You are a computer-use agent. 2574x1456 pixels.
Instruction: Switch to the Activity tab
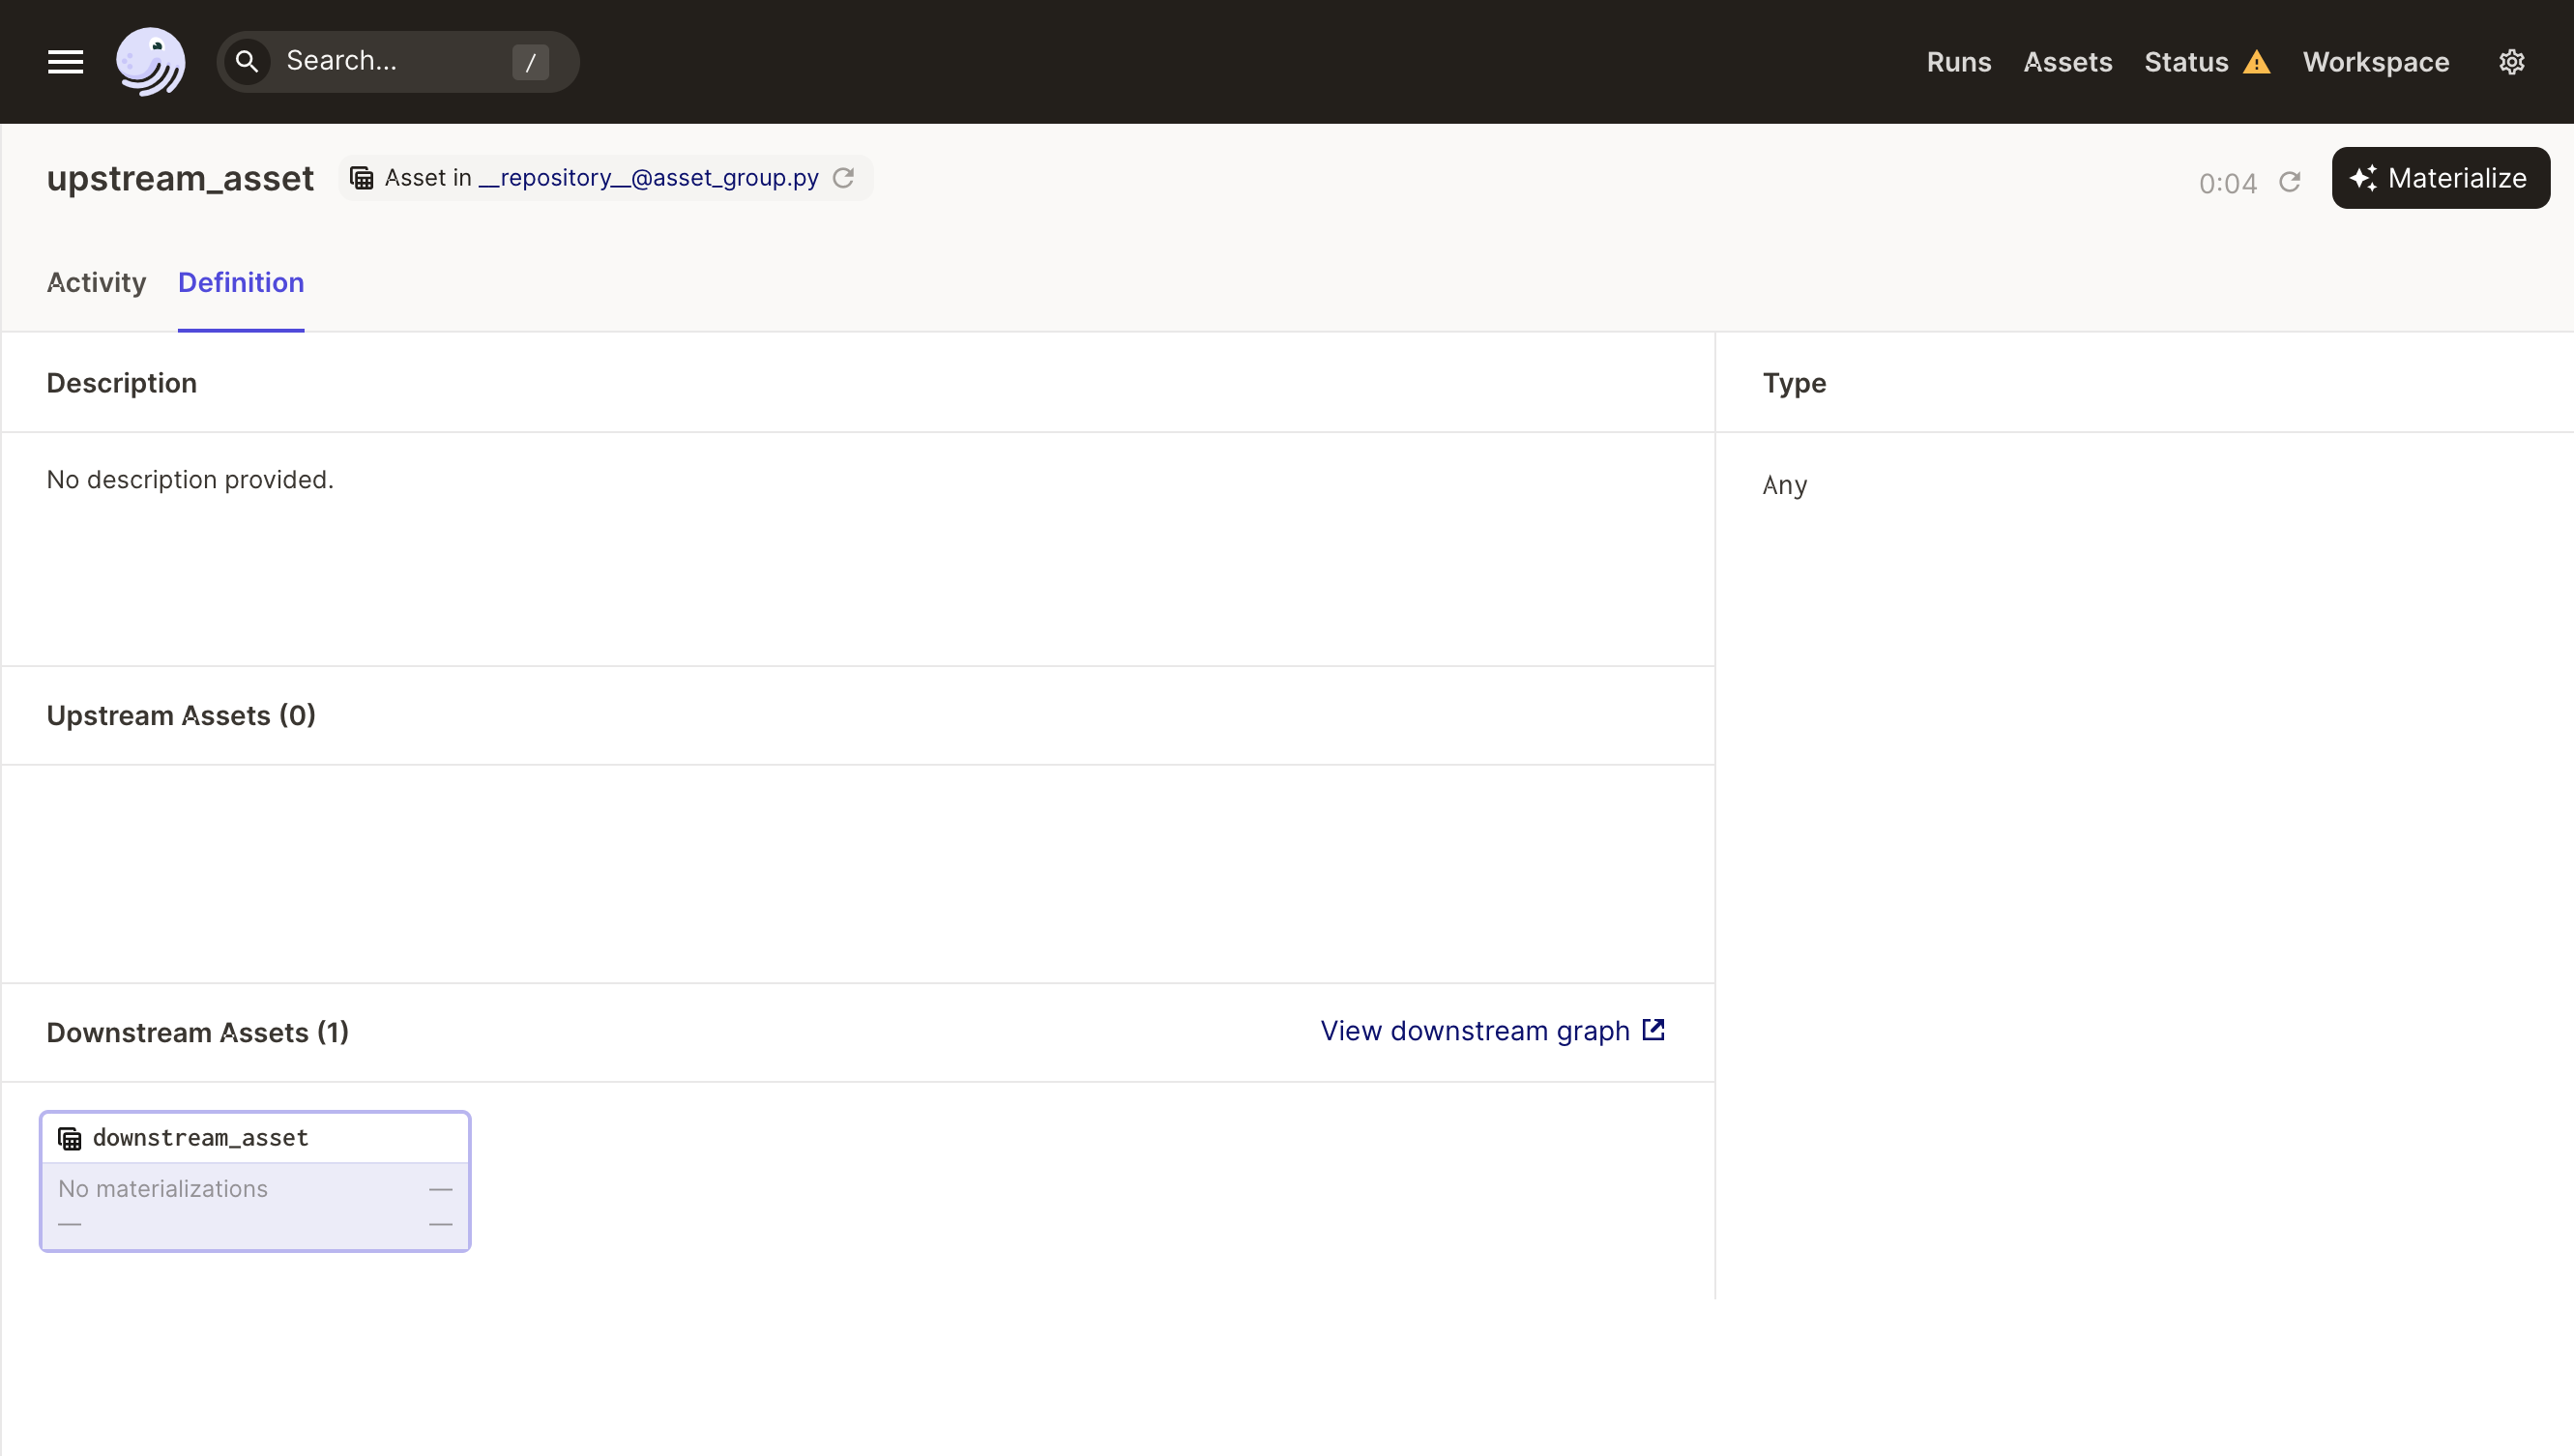(x=98, y=281)
